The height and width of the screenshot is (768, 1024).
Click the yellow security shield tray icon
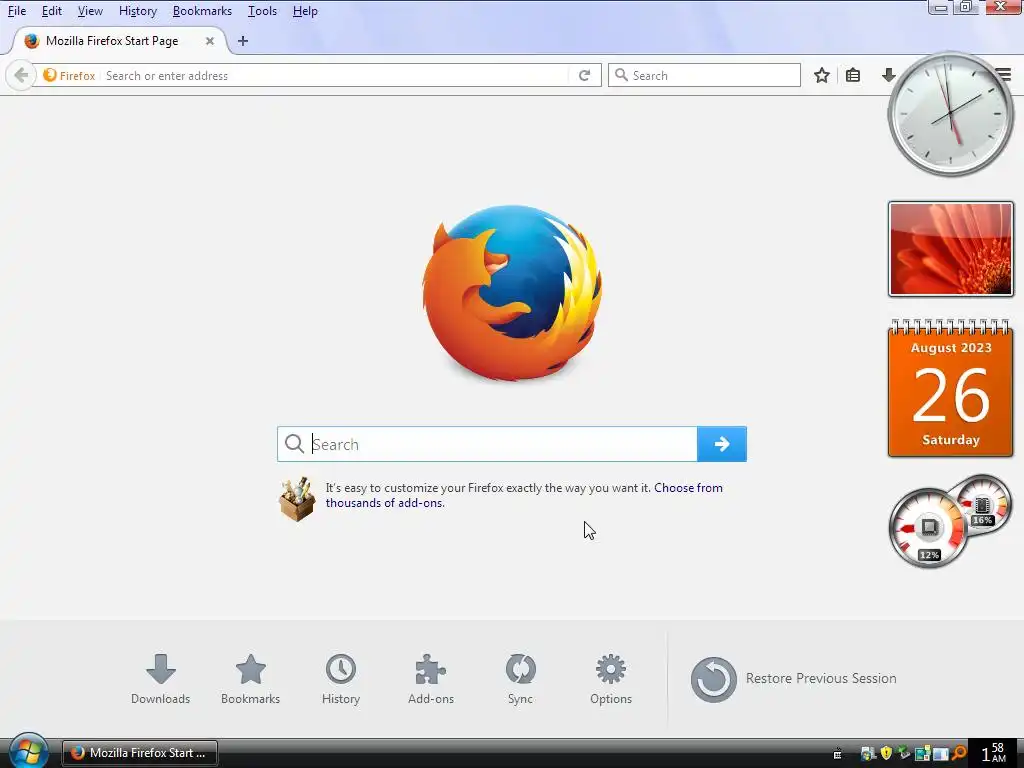pos(886,754)
